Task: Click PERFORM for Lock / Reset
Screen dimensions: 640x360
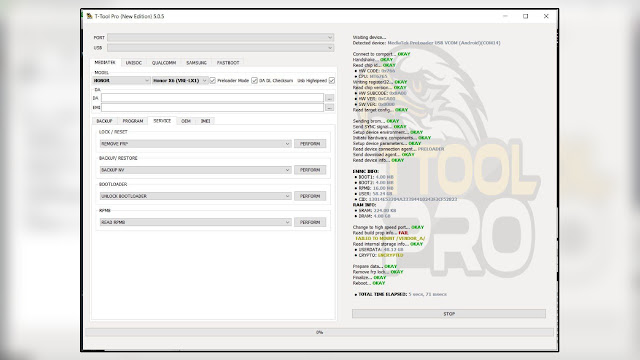Action: [310, 144]
